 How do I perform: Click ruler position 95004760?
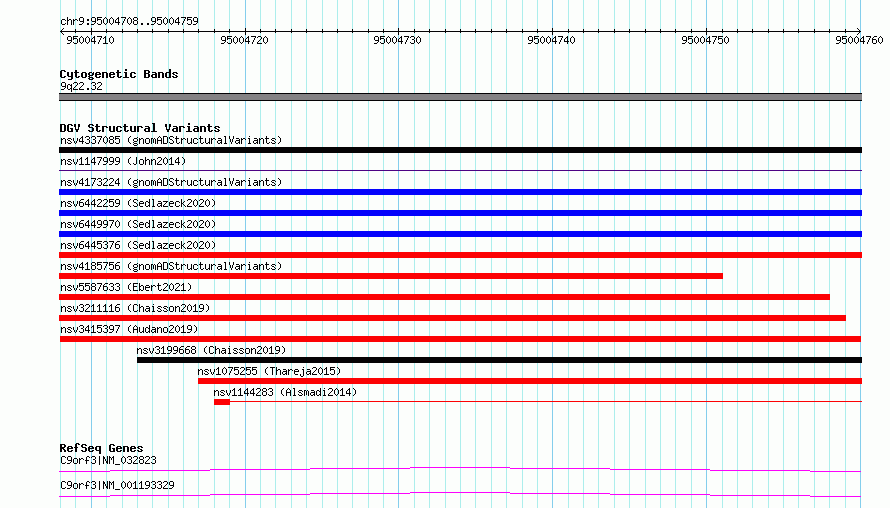click(x=859, y=40)
